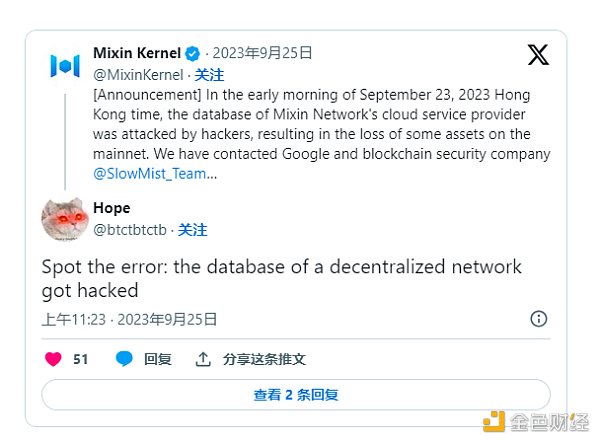Click the X logo icon
Viewport: 600px width, 443px height.
coord(538,55)
